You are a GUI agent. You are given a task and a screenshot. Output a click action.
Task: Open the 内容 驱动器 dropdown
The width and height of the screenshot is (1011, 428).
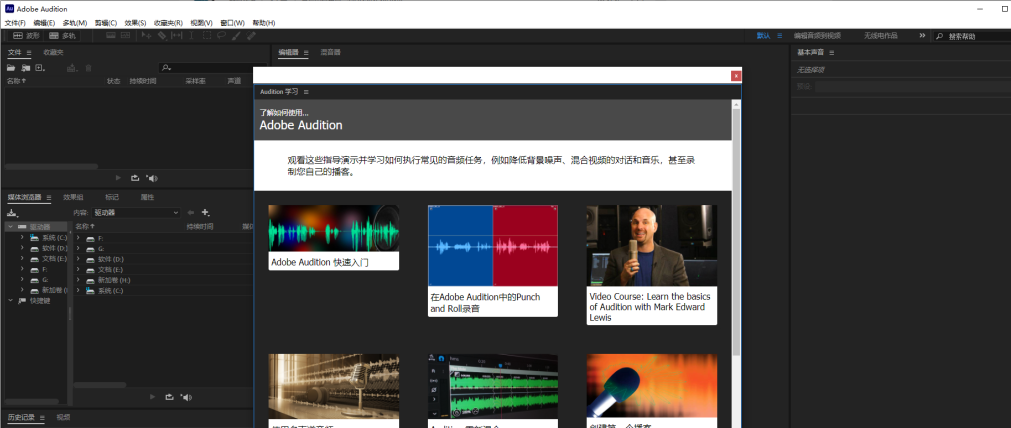[136, 212]
